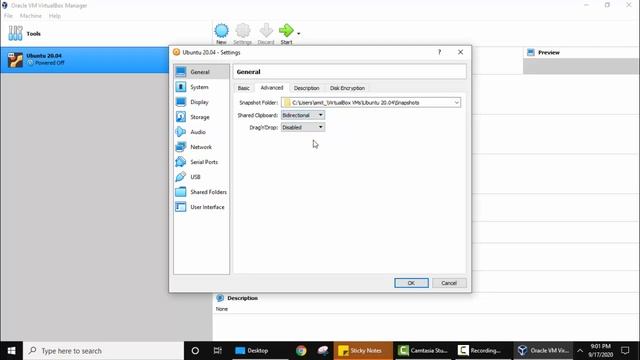Viewport: 640px width, 360px height.
Task: Open Sticky Notes from taskbar
Action: pos(363,351)
